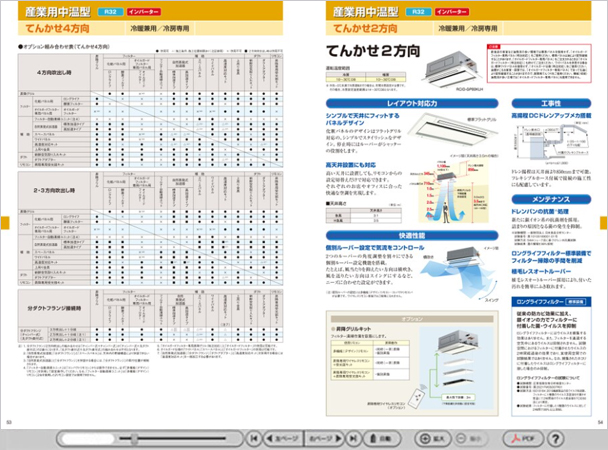
Task: Click the left edge orange page-turn tab
Action: tap(5, 223)
